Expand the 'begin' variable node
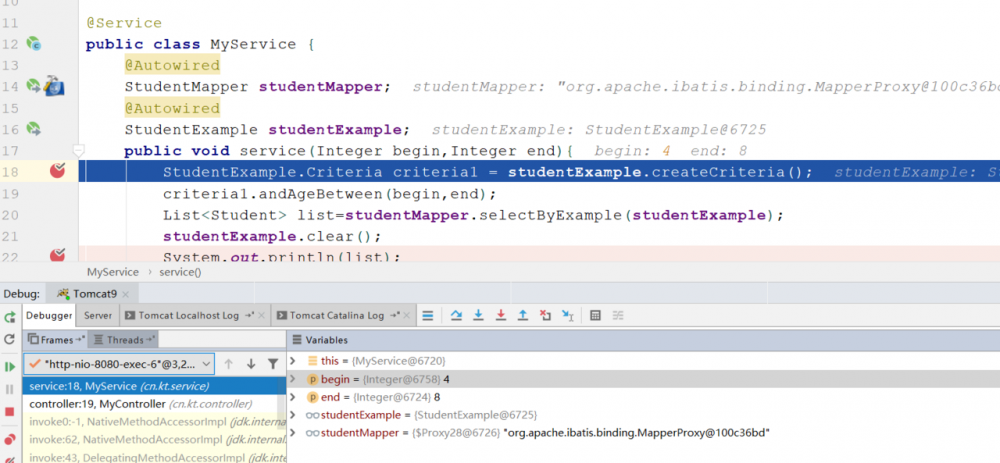The width and height of the screenshot is (1000, 463). click(x=293, y=379)
